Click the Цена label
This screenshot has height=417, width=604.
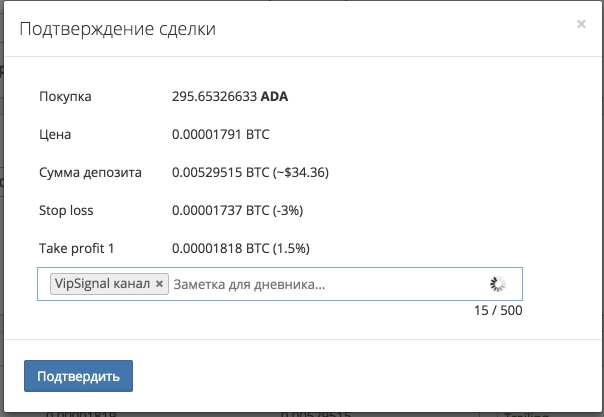(55, 134)
